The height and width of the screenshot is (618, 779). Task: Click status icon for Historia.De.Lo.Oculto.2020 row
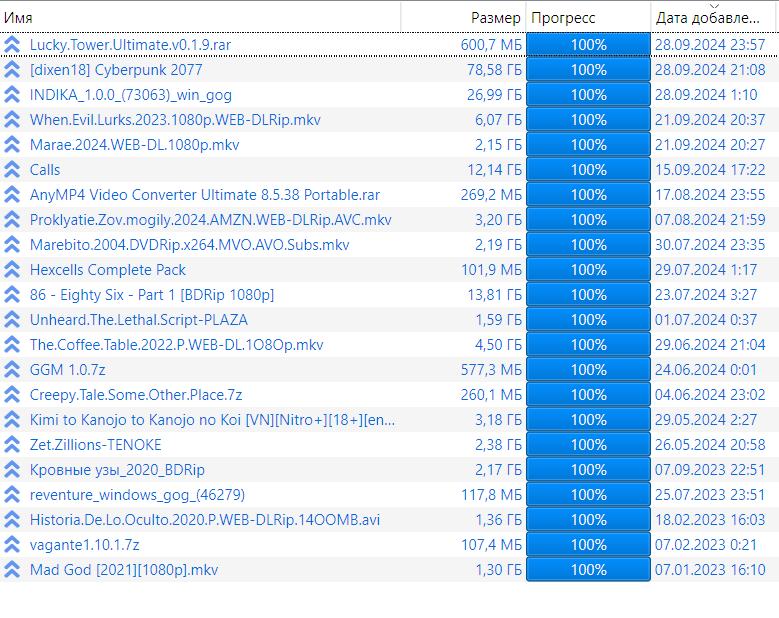coord(12,520)
